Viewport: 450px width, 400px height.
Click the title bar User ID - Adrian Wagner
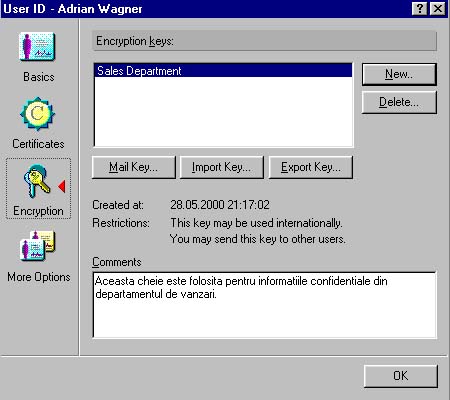click(x=73, y=9)
